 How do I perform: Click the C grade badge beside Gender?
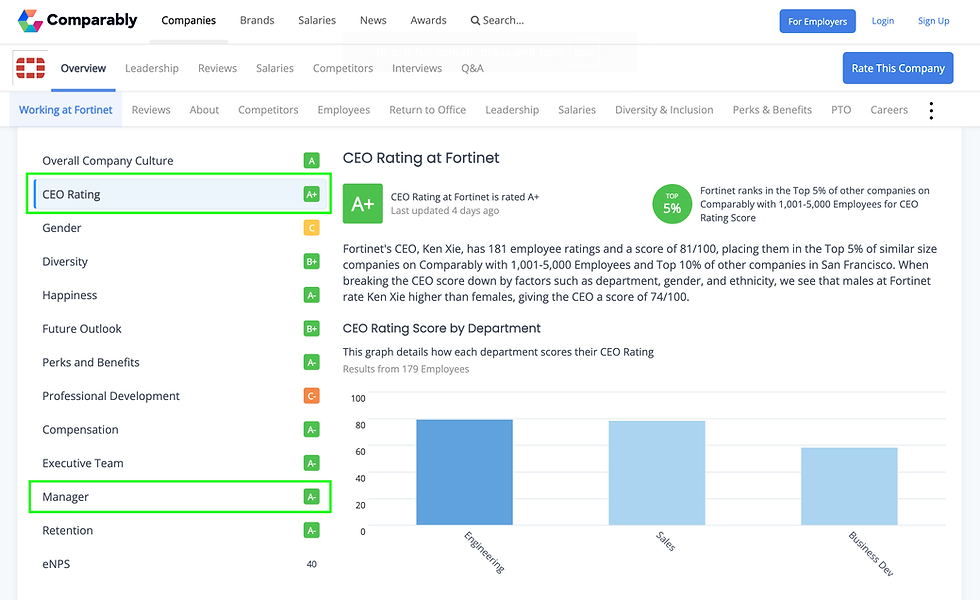(312, 228)
